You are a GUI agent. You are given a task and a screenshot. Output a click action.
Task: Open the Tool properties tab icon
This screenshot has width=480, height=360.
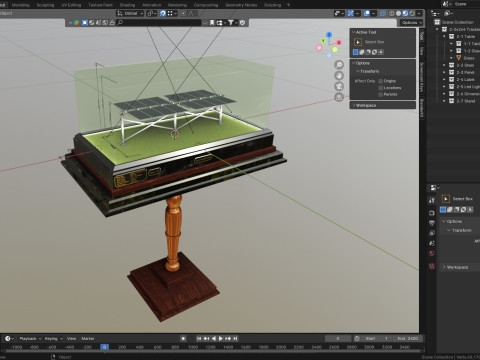432,200
